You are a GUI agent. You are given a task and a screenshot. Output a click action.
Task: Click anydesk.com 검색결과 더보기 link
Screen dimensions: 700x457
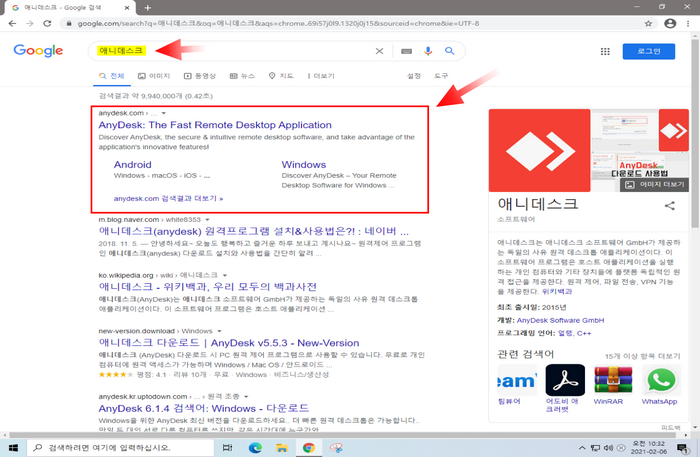168,198
